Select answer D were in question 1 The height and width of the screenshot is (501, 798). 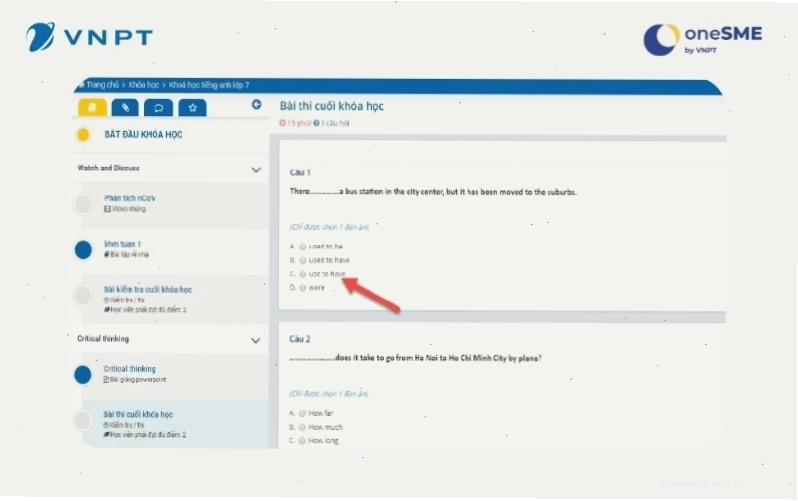click(x=303, y=288)
